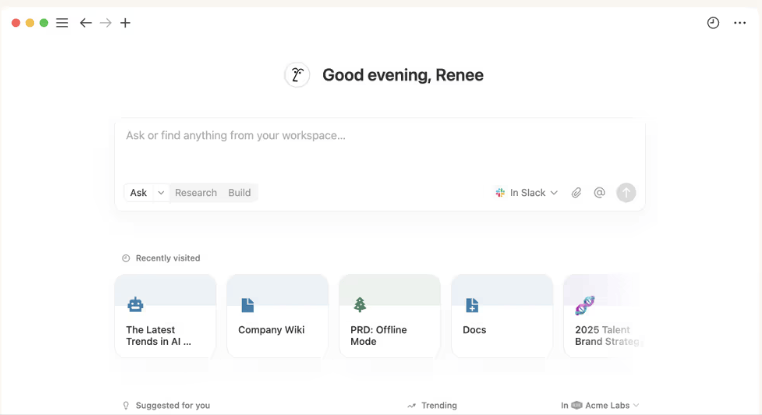Click the document-plus icon on Docs card
Screen dimensions: 762x415
(x=472, y=305)
